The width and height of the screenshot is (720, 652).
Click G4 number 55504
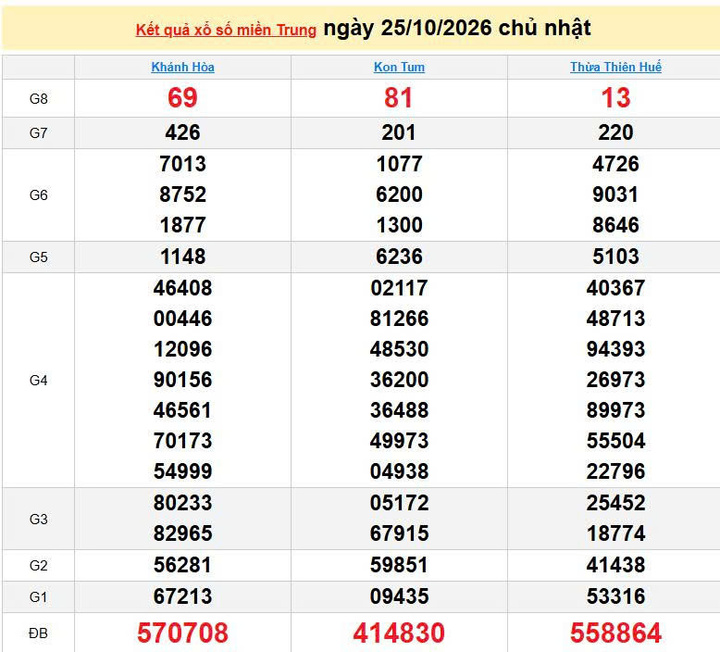(616, 441)
